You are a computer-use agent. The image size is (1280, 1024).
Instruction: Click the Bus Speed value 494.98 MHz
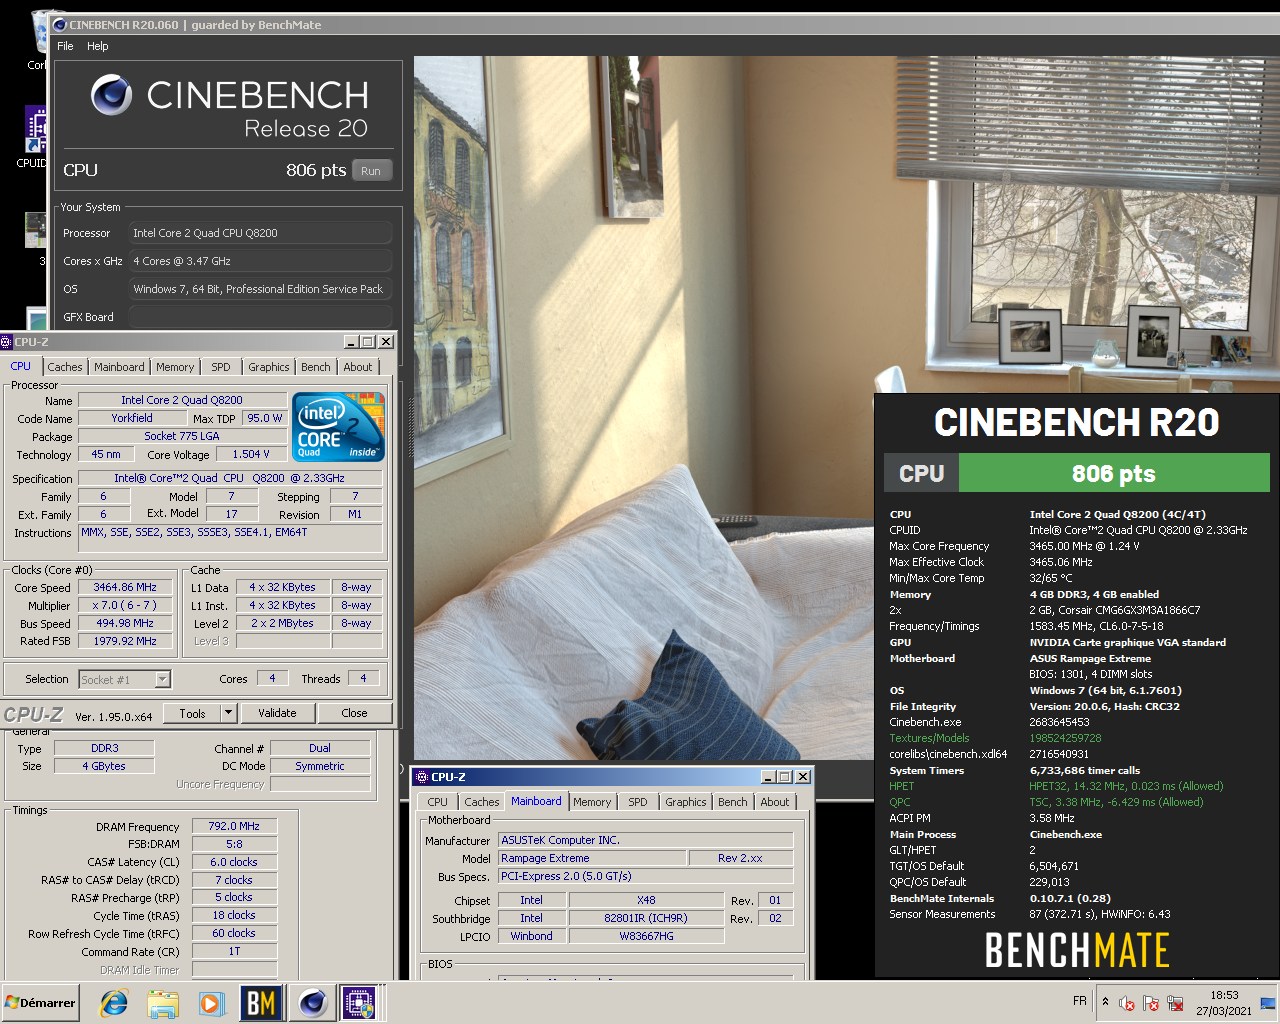(125, 624)
